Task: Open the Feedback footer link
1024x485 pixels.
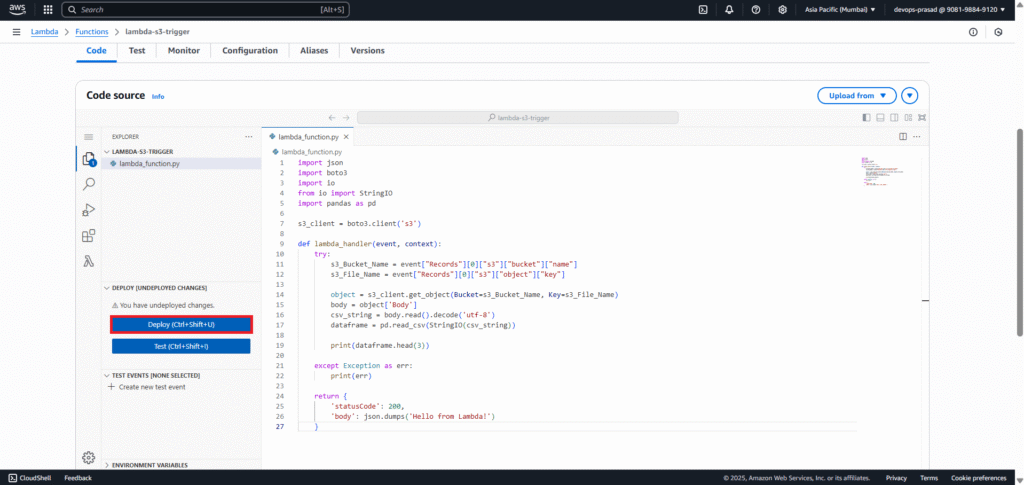Action: [x=78, y=478]
